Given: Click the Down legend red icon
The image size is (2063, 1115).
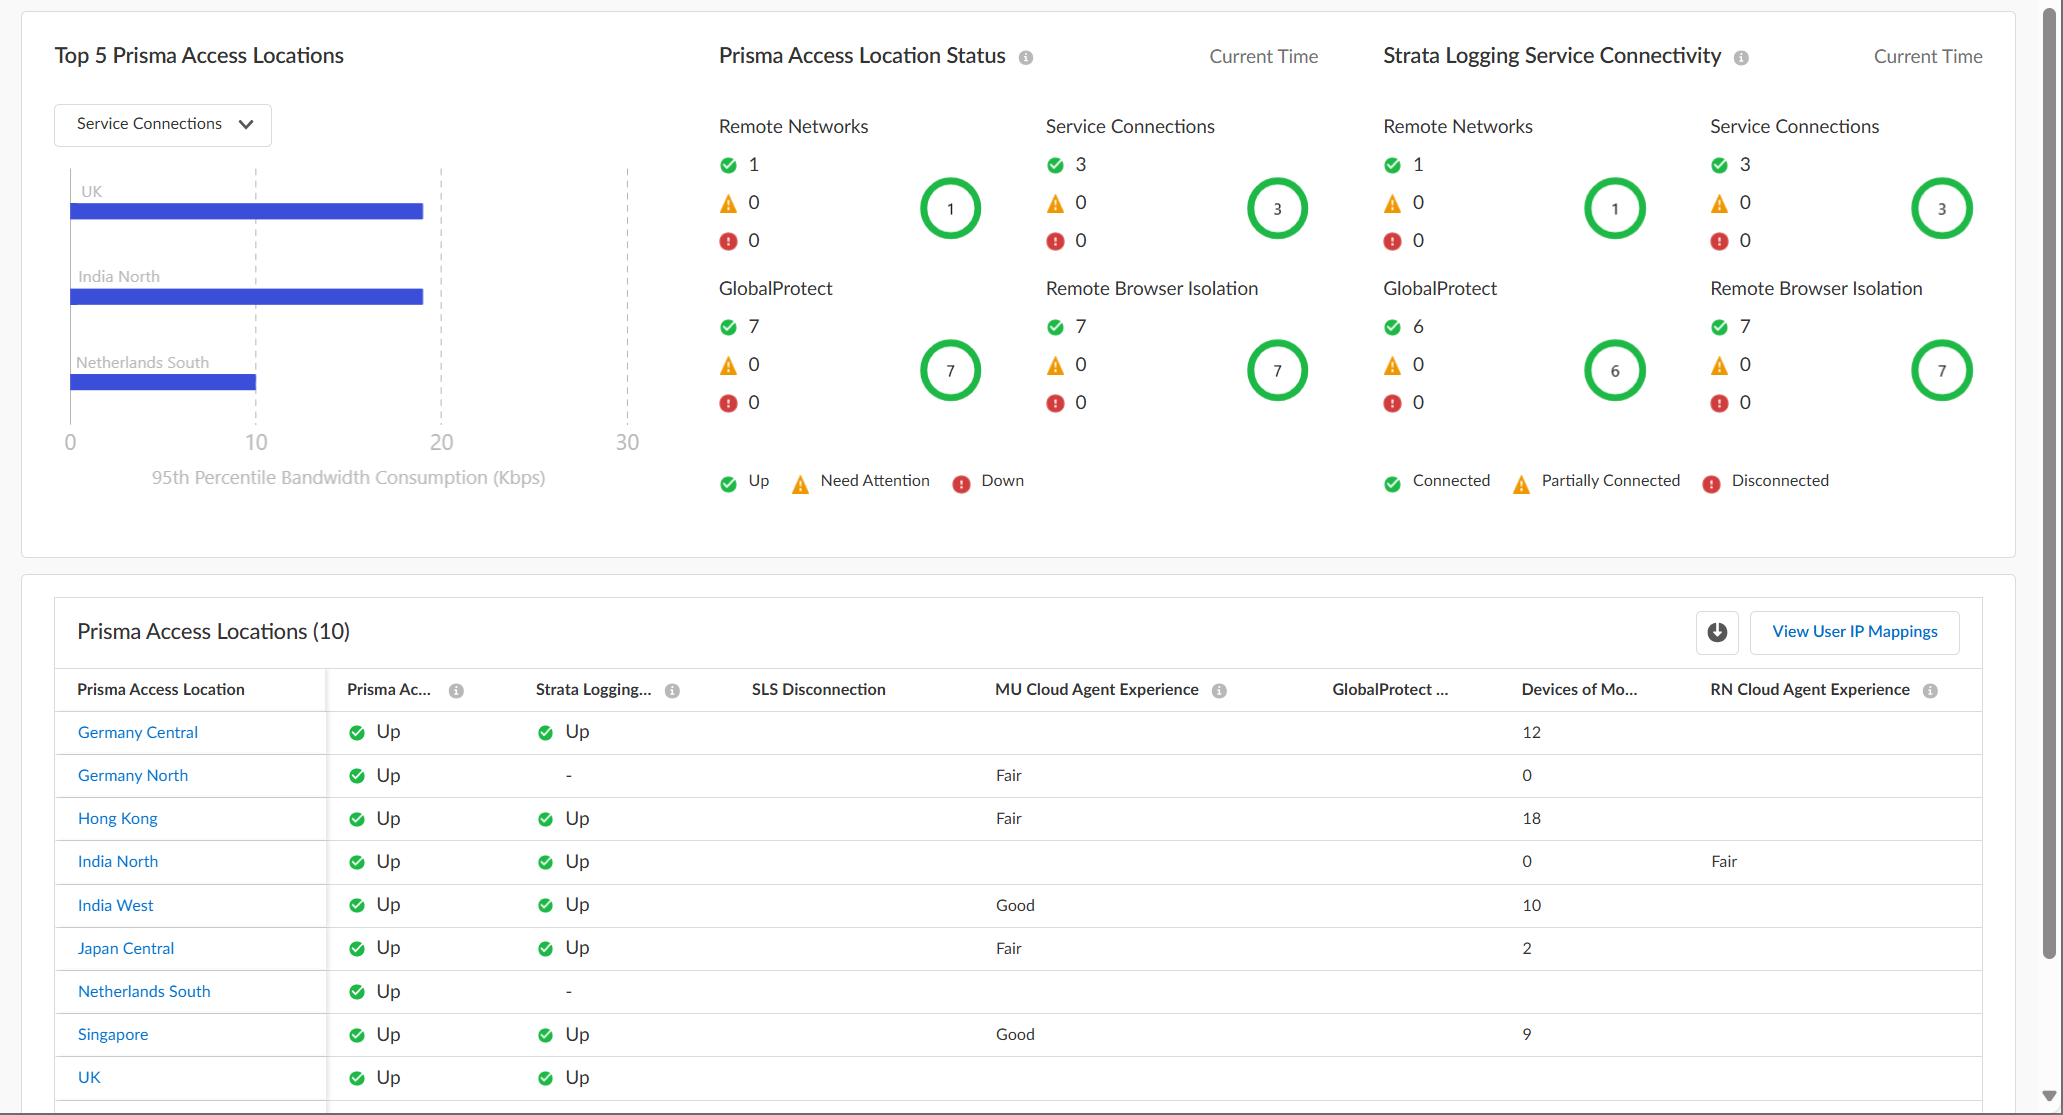Looking at the screenshot, I should point(961,484).
